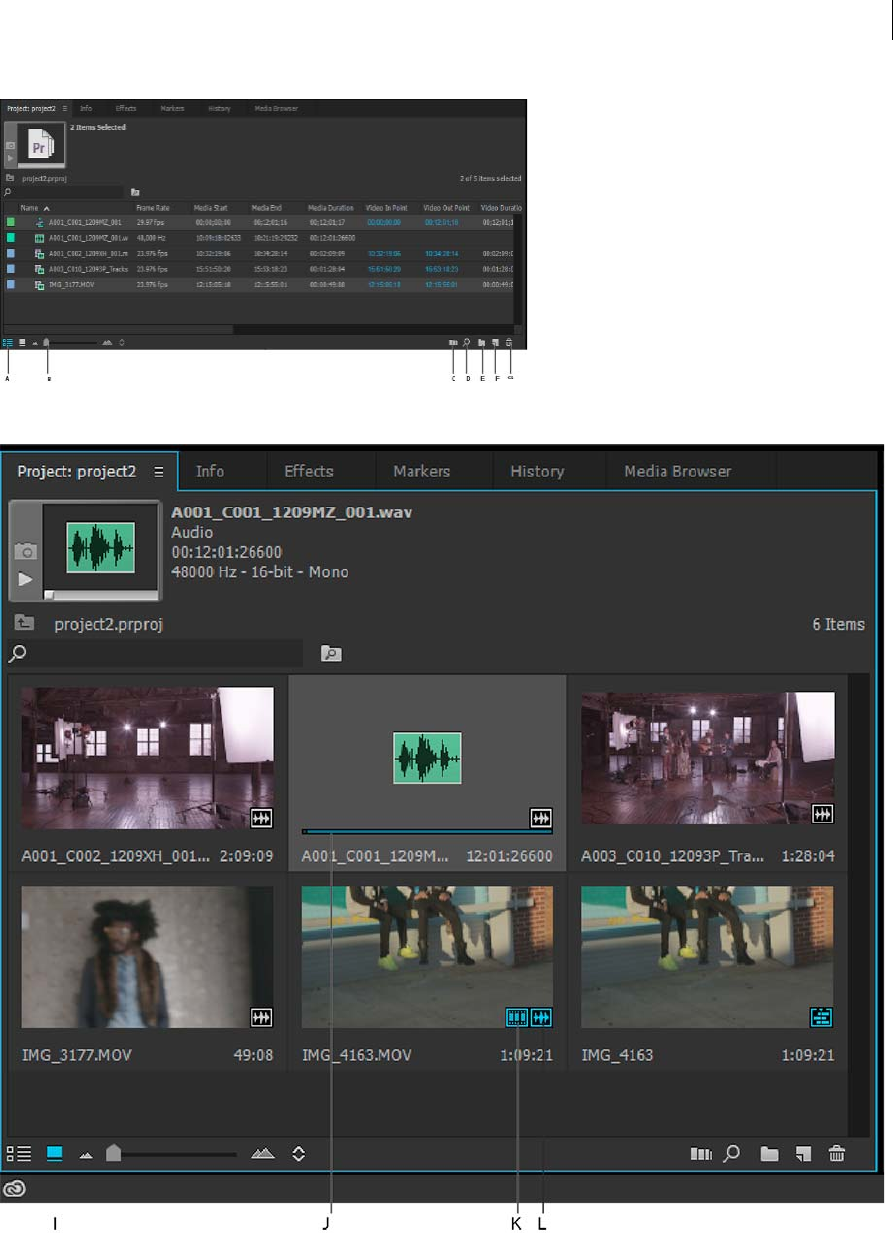This screenshot has height=1233, width=893.
Task: Open the History tab in the large panel
Action: [x=537, y=471]
